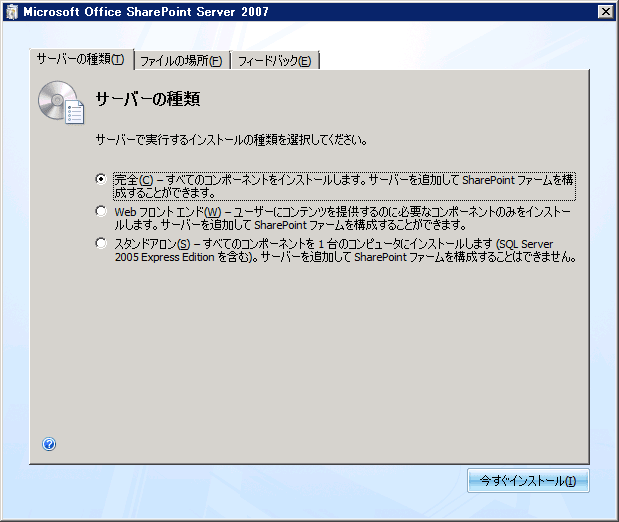Select the 完全(C) complete install radio button

(101, 179)
